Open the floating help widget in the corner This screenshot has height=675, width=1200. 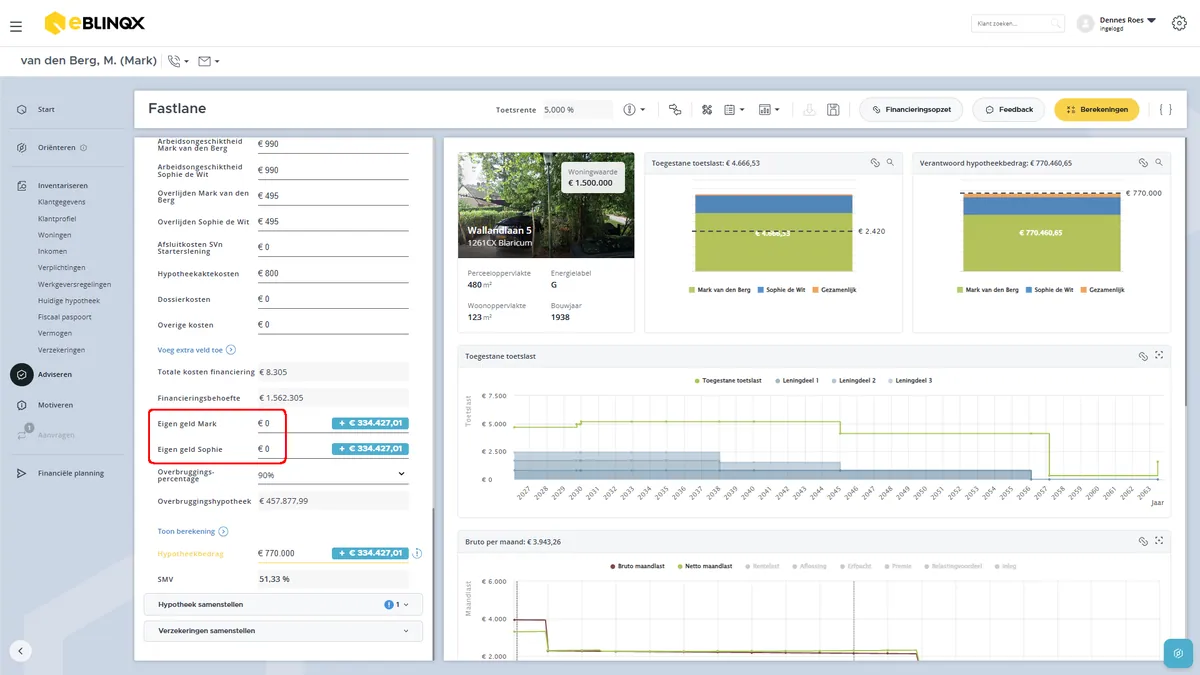pos(1178,653)
